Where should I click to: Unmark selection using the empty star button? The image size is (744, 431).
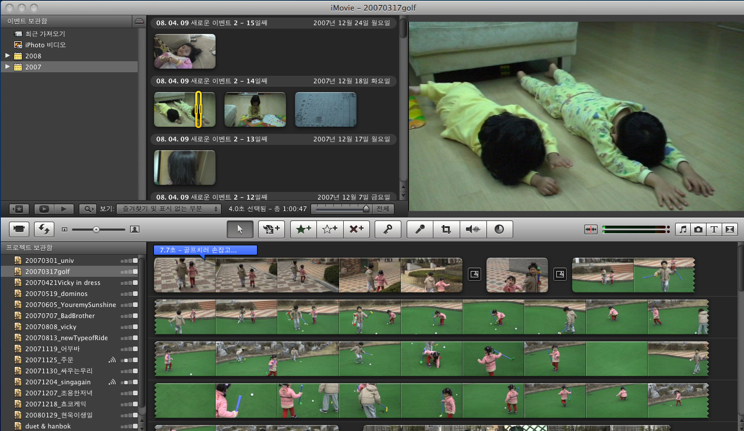pos(330,229)
